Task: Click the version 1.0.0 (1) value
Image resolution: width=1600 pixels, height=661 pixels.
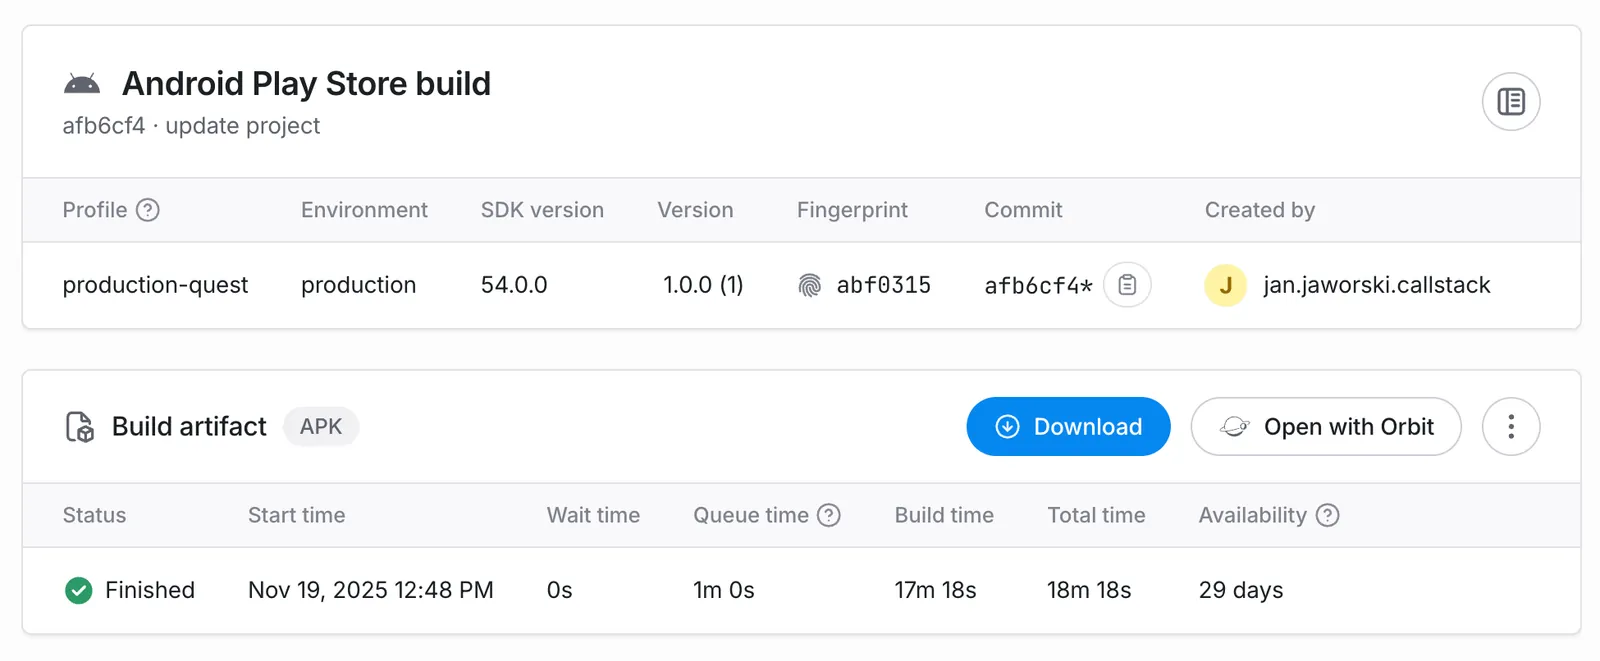Action: (703, 285)
